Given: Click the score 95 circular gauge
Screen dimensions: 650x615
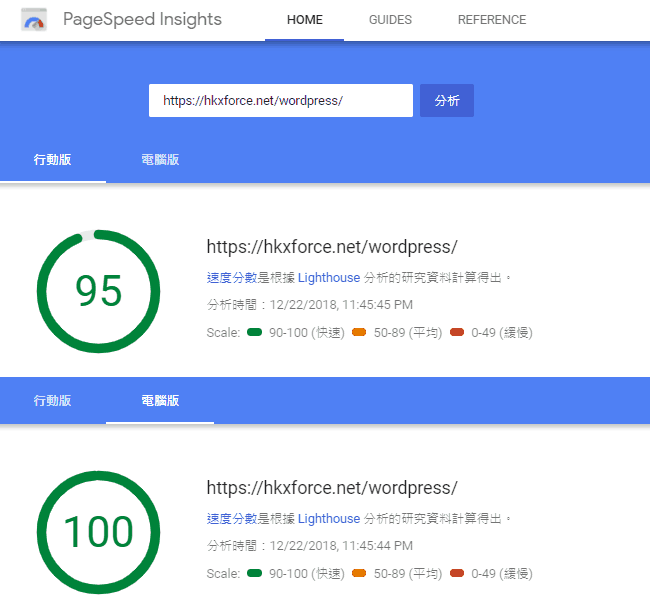Looking at the screenshot, I should point(99,291).
